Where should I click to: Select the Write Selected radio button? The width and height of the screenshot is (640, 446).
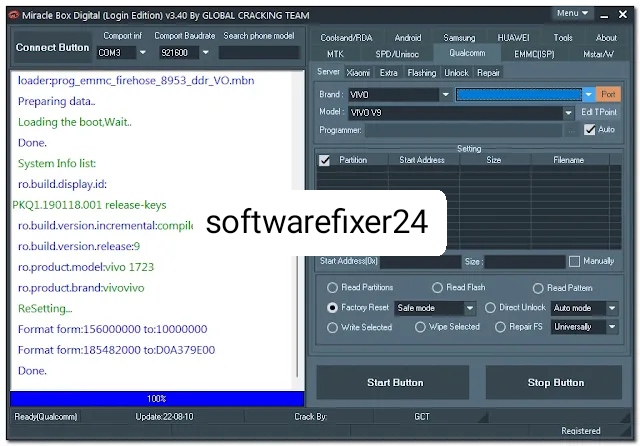[x=332, y=327]
